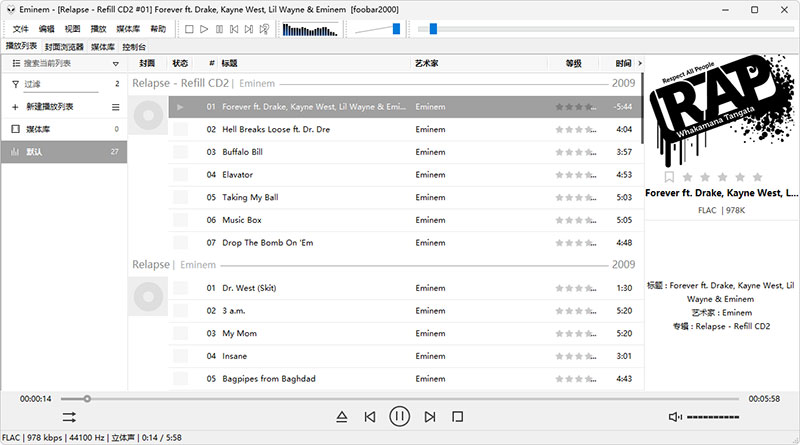This screenshot has height=445, width=800.
Task: Toggle playback order shuffle icon
Action: pyautogui.click(x=69, y=416)
